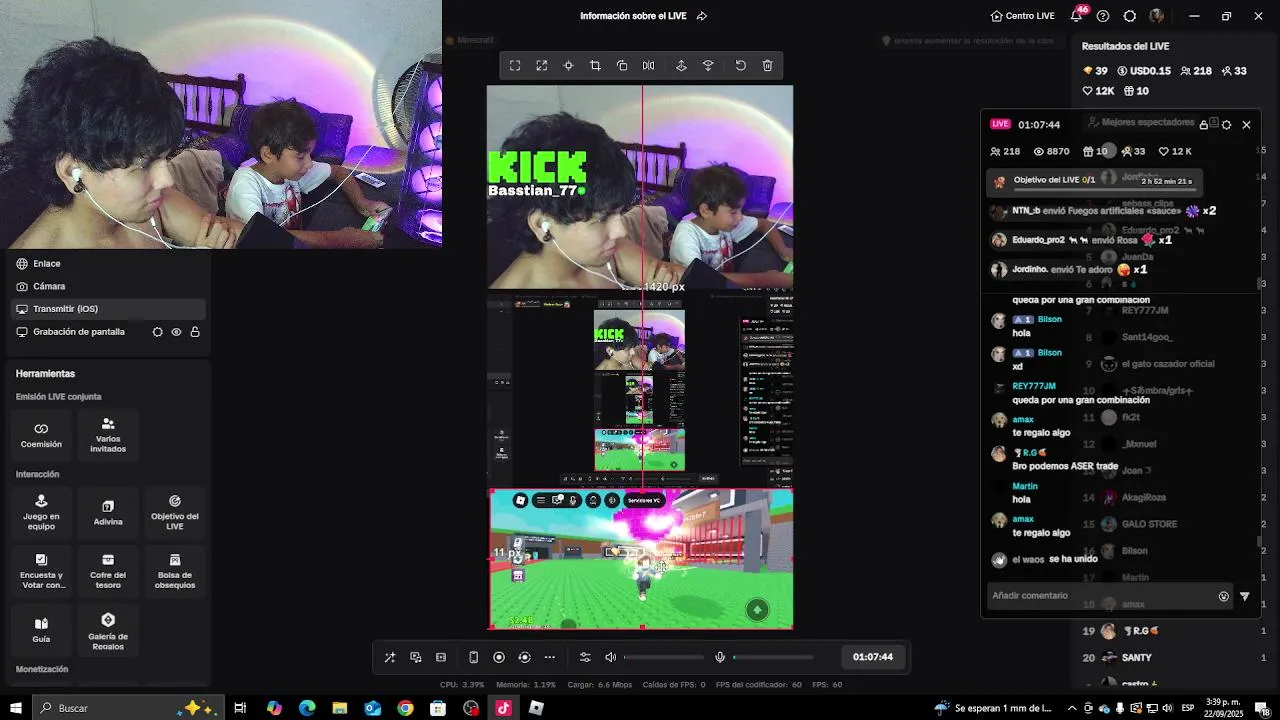Fit the source to screen in canvas toolbar
Screen dimensions: 1280x720
(515, 66)
